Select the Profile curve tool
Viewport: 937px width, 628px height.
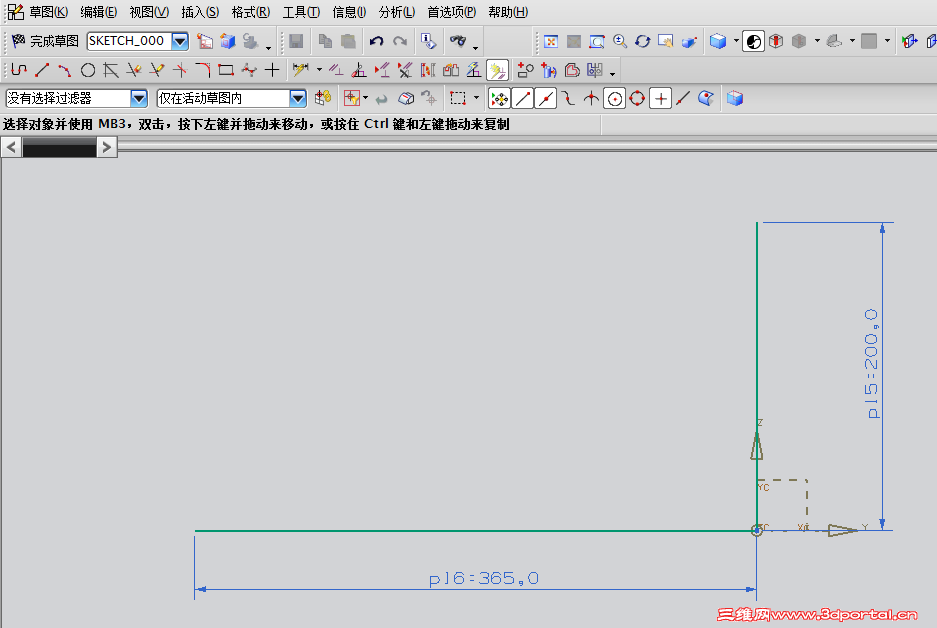pyautogui.click(x=19, y=71)
